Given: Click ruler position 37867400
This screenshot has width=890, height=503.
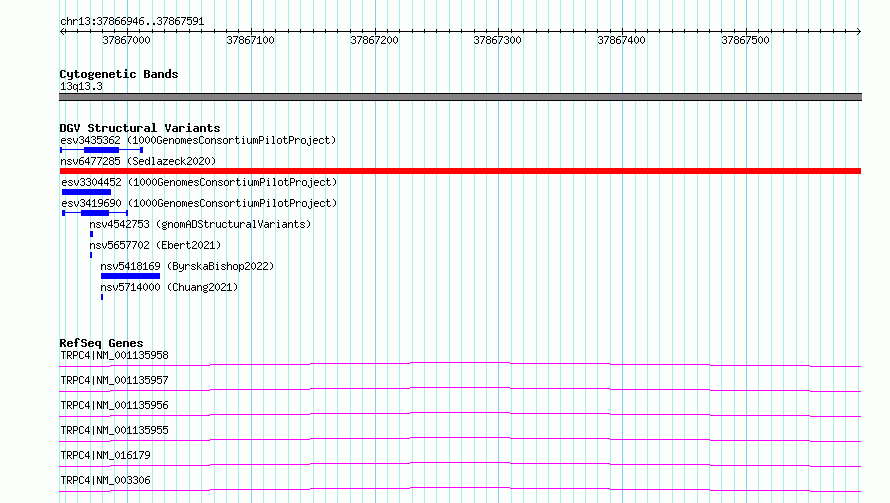Looking at the screenshot, I should [x=622, y=40].
